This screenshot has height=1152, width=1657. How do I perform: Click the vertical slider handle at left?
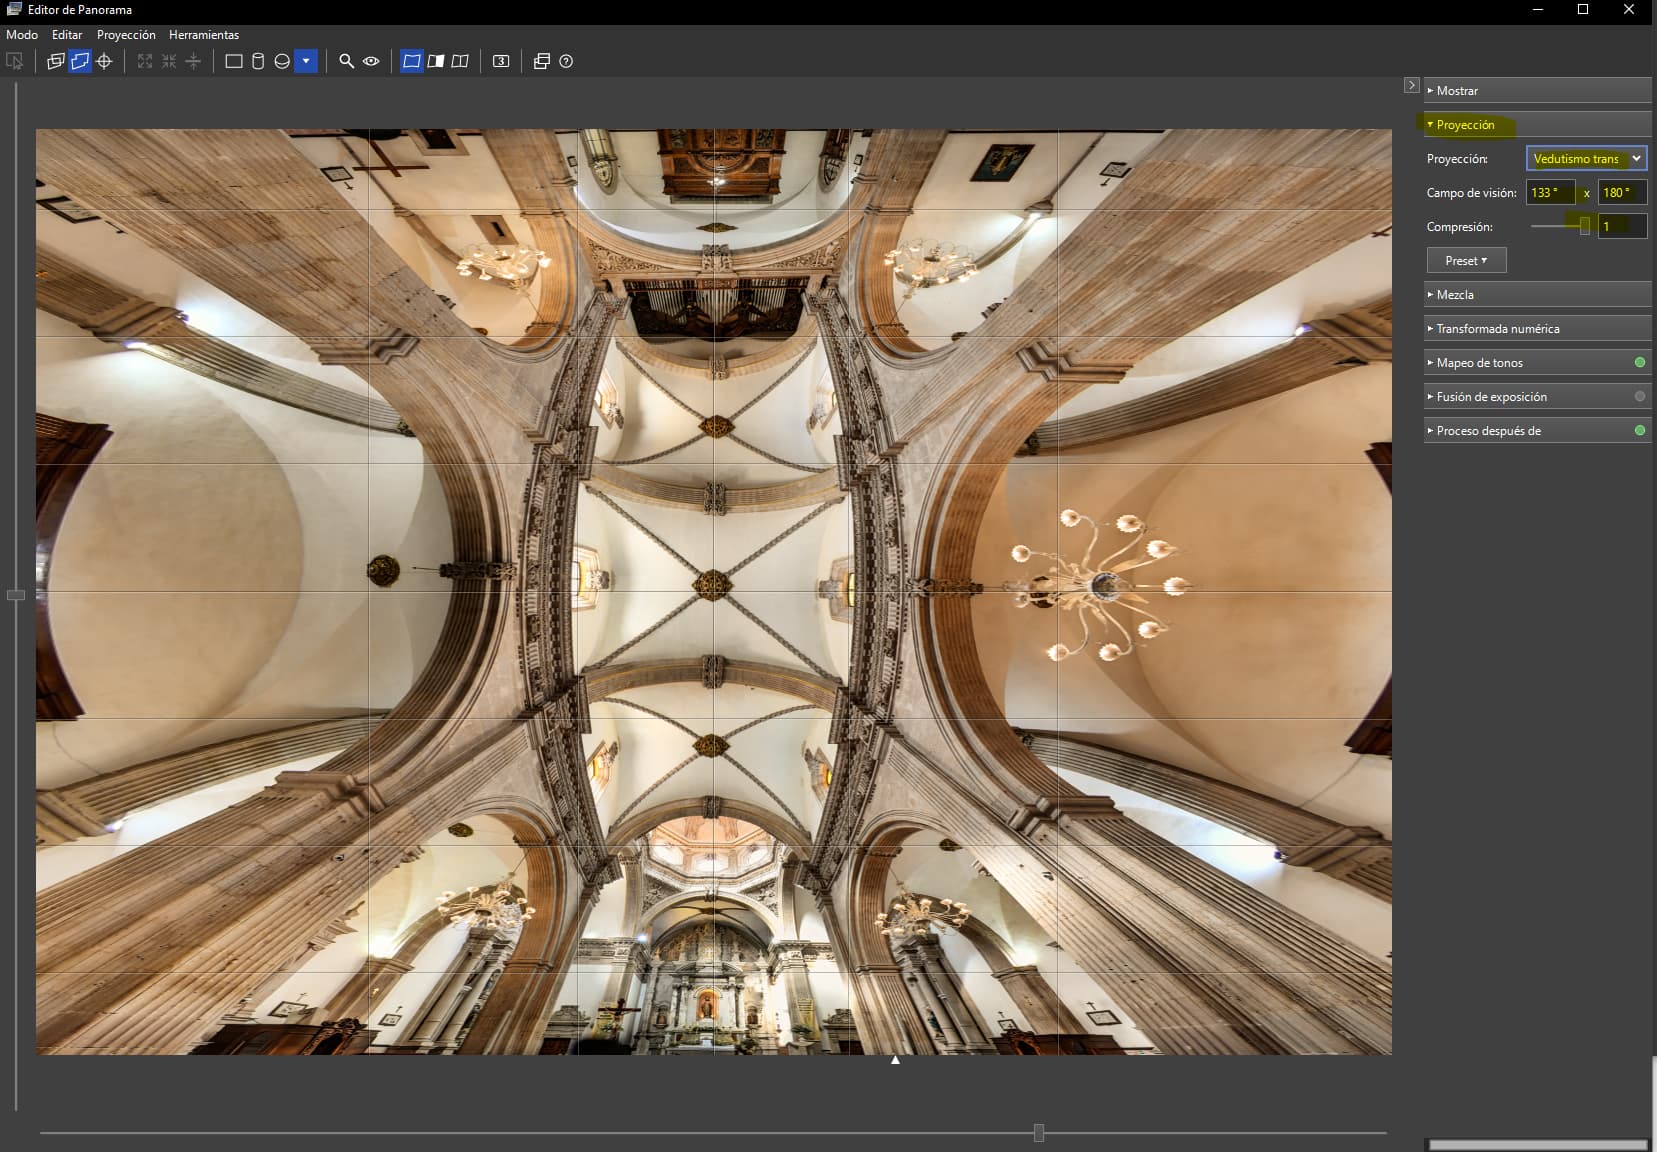[16, 595]
